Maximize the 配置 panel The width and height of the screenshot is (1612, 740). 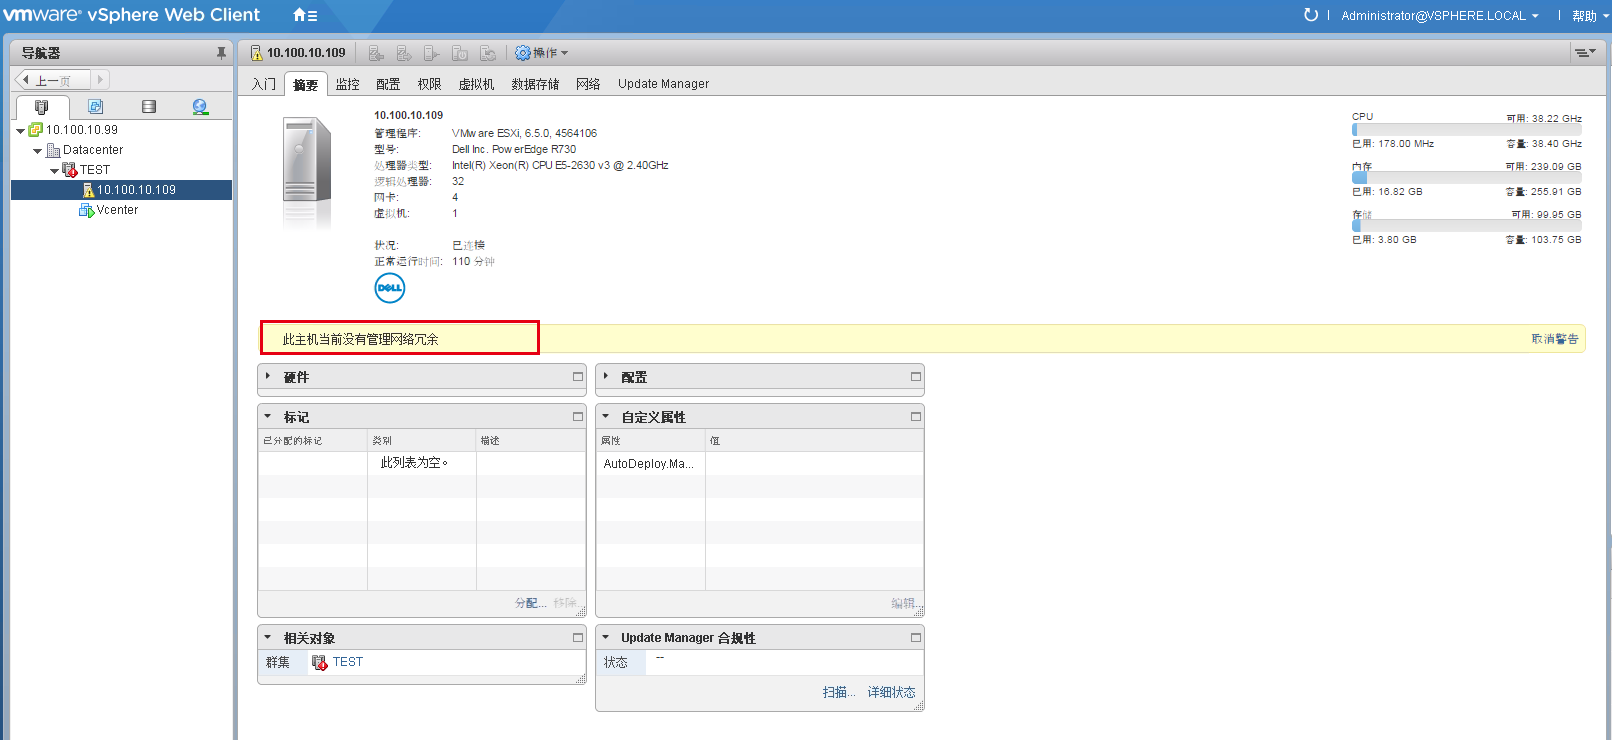(916, 377)
